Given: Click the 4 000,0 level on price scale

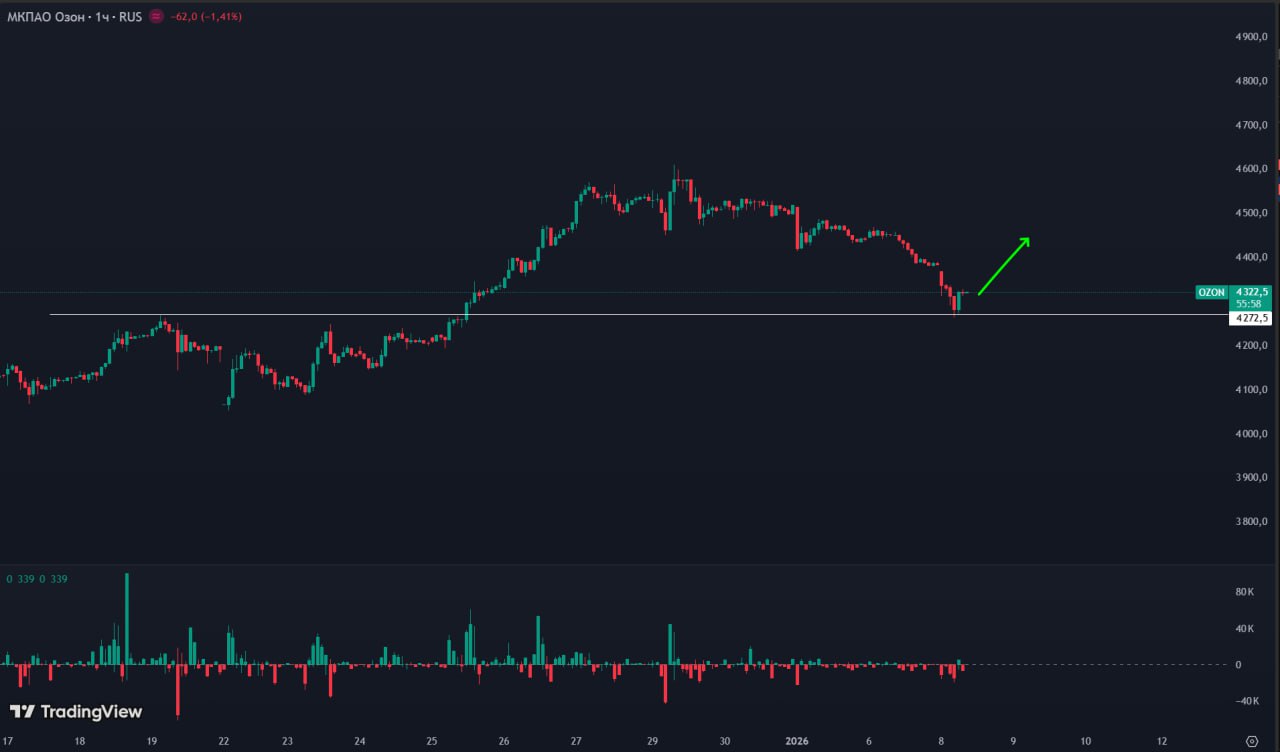Looking at the screenshot, I should point(1252,434).
